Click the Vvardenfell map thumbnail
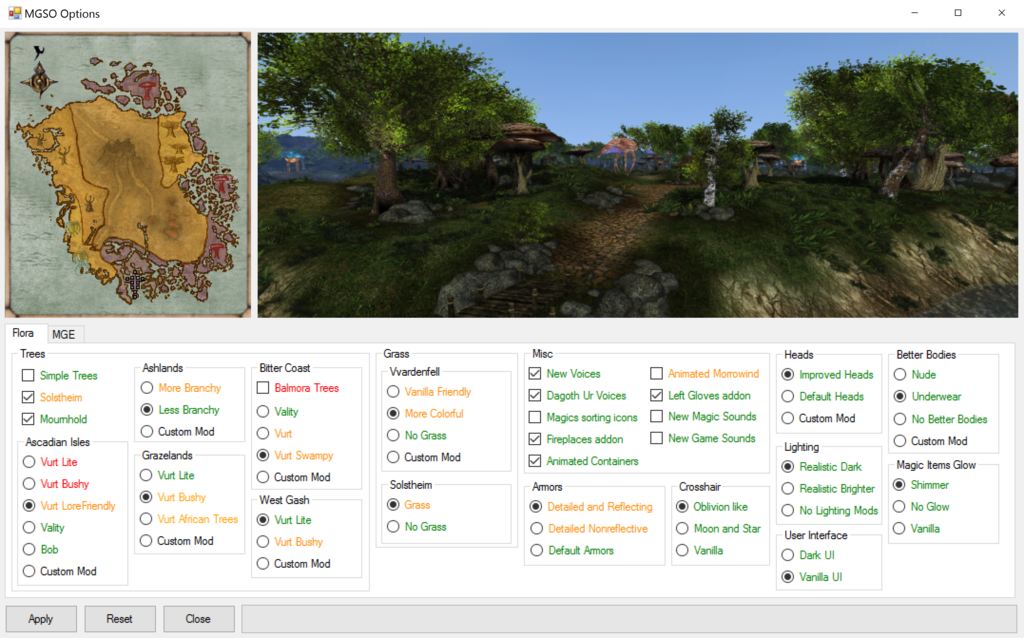The image size is (1024, 638). tap(127, 175)
